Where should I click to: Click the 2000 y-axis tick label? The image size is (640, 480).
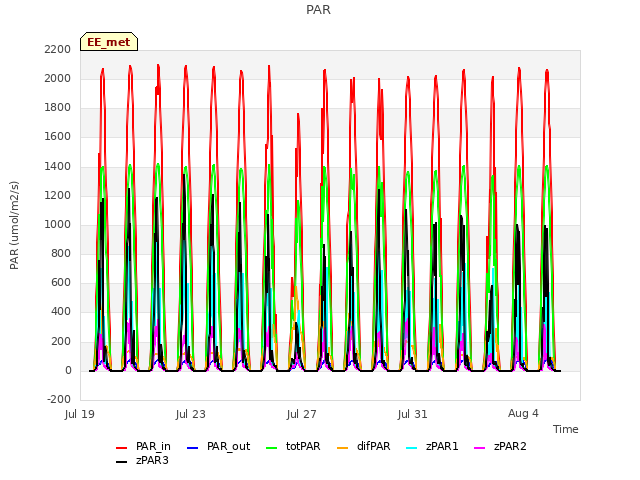click(58, 78)
